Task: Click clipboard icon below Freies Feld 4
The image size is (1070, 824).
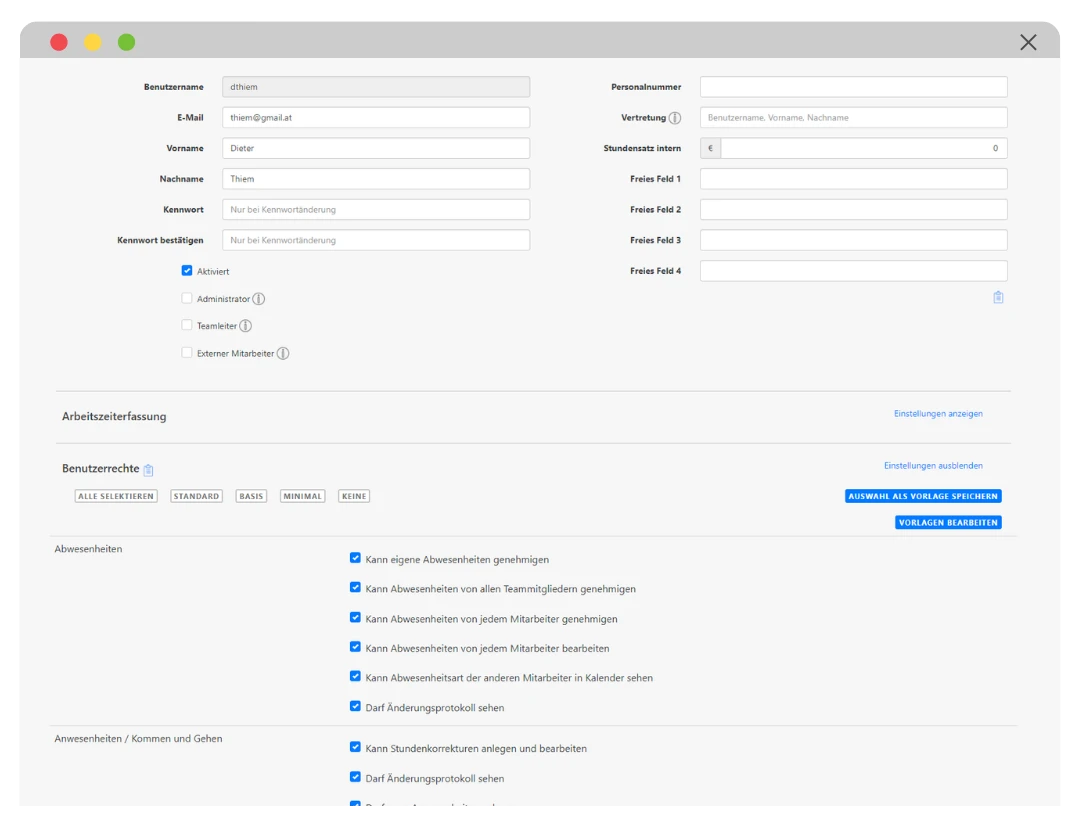Action: tap(998, 298)
